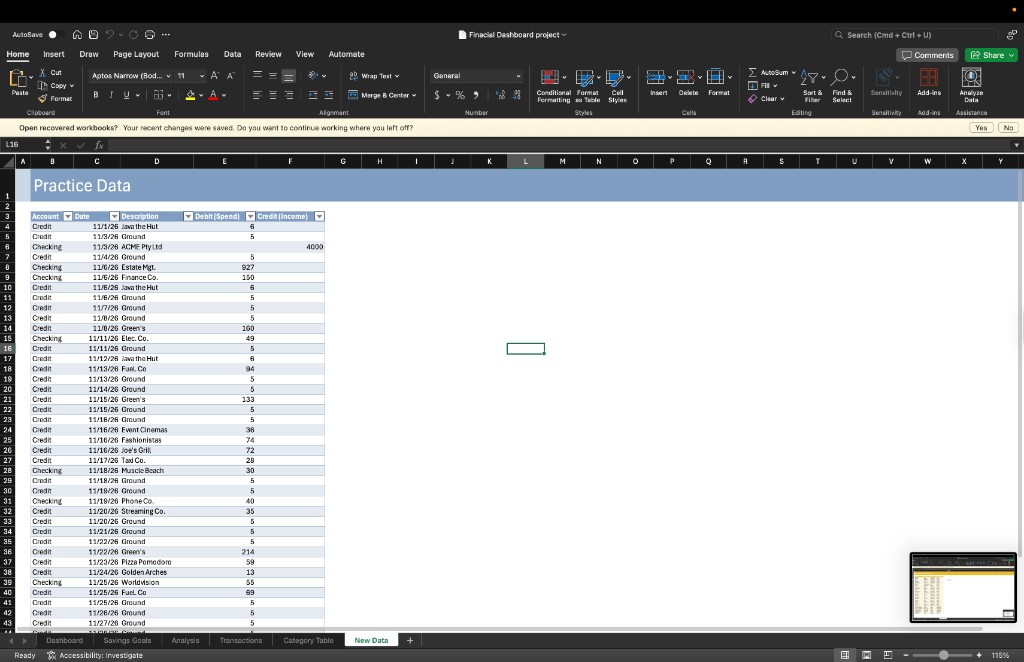This screenshot has height=662, width=1024.
Task: Click the Comments button
Action: click(x=927, y=54)
